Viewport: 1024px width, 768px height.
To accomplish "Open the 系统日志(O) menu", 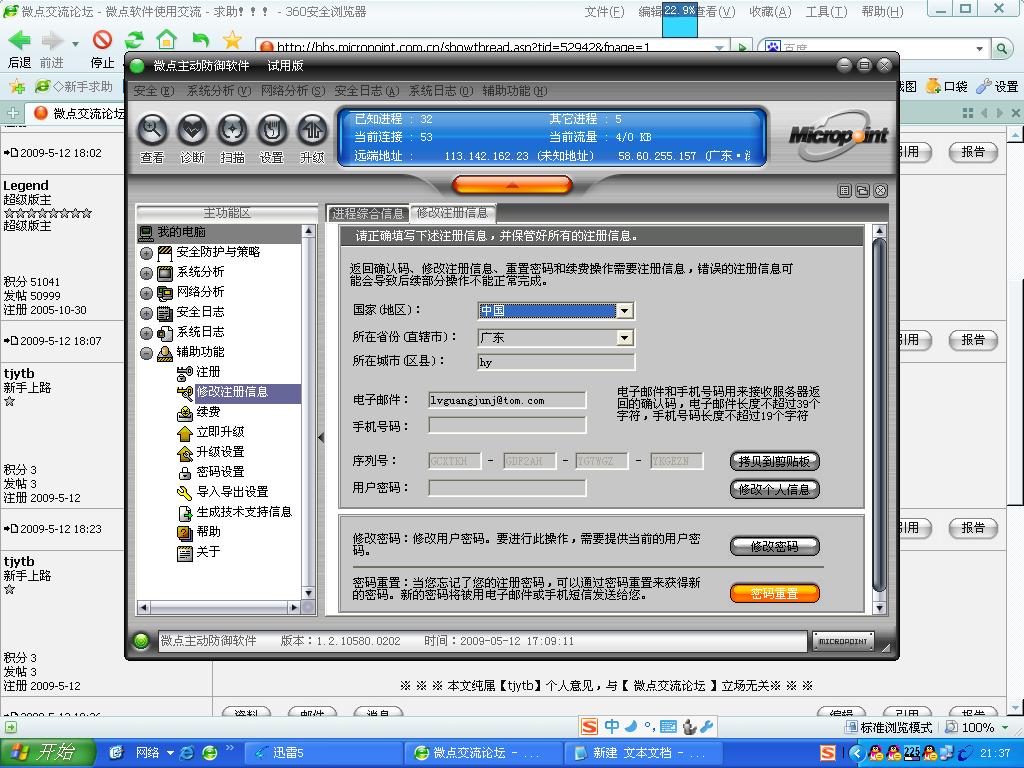I will [441, 91].
